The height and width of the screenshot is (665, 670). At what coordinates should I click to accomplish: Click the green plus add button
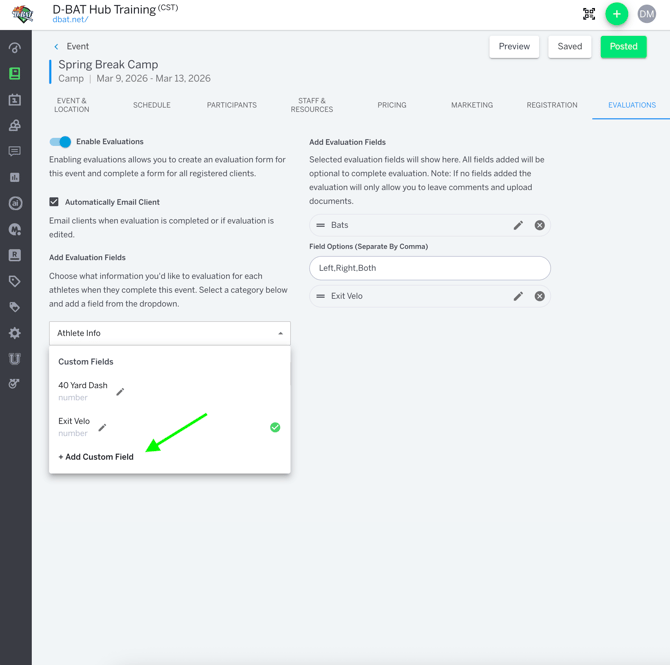coord(617,14)
